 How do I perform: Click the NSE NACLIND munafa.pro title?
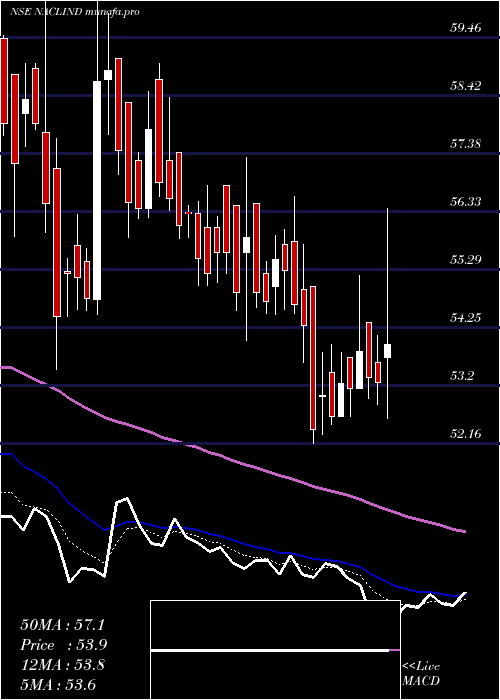[75, 12]
